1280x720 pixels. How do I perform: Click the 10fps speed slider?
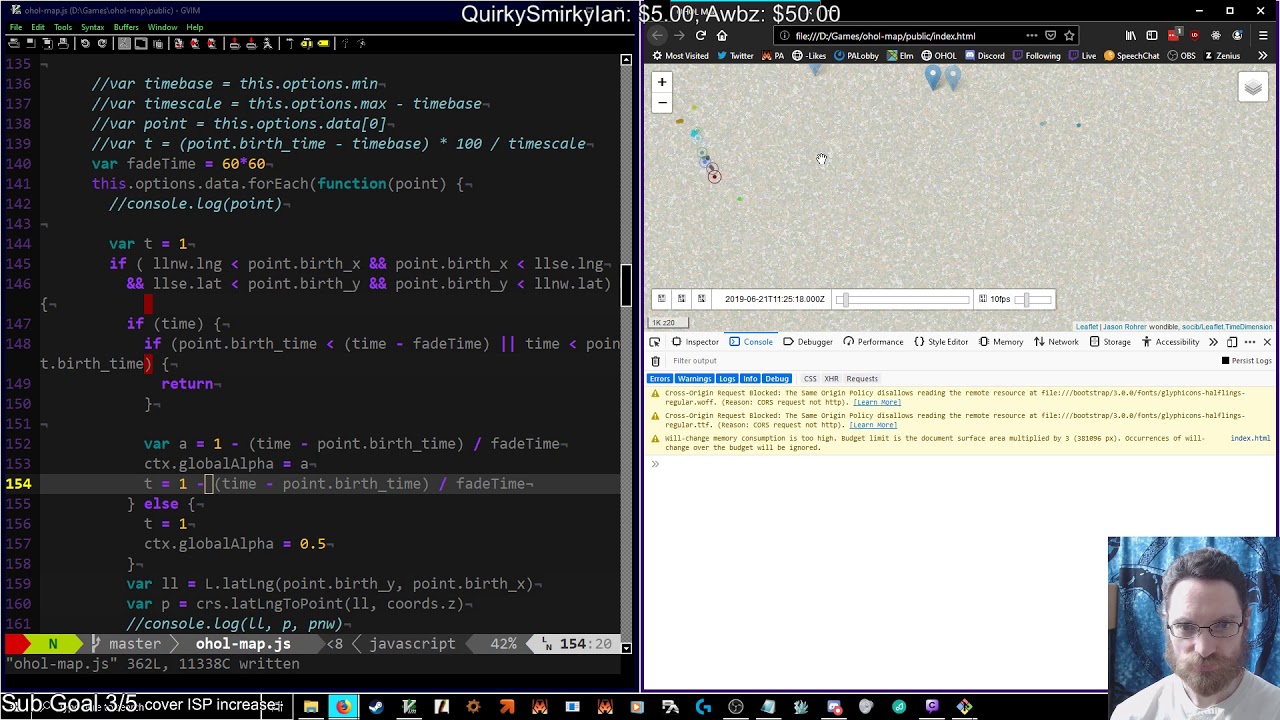click(1032, 299)
